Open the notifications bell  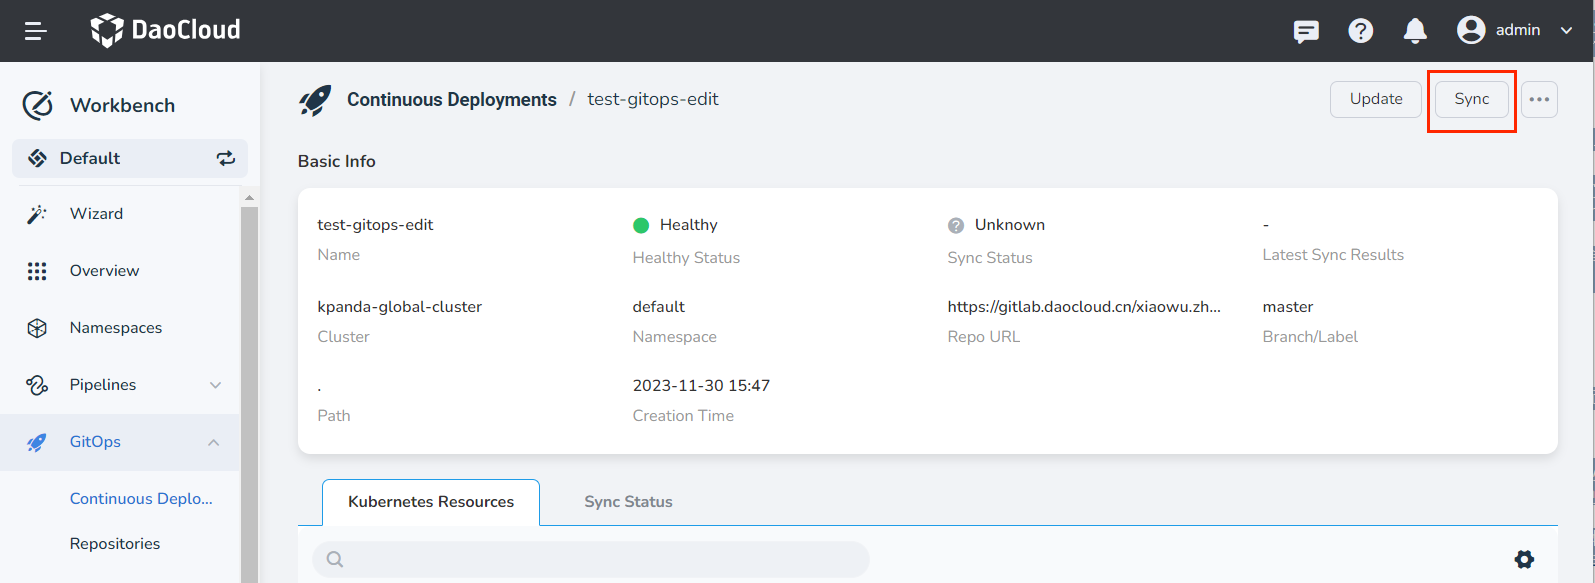1415,31
